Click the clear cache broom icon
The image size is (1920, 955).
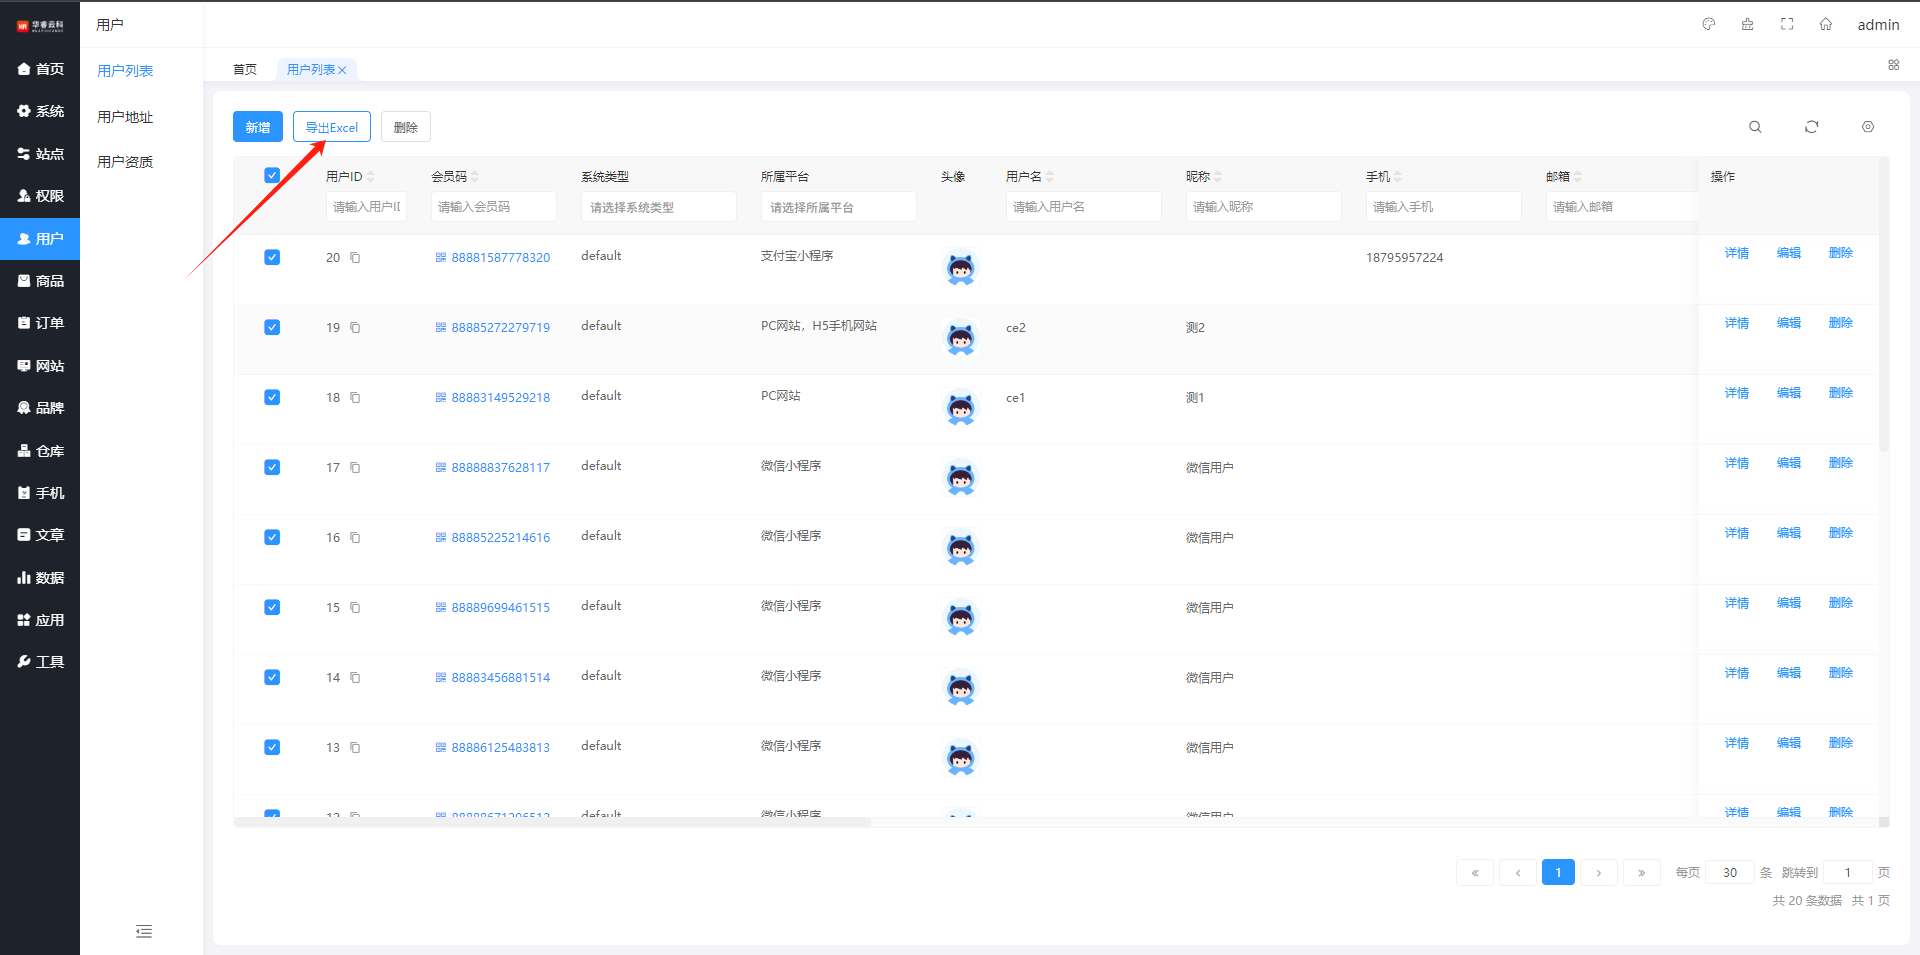point(1748,24)
